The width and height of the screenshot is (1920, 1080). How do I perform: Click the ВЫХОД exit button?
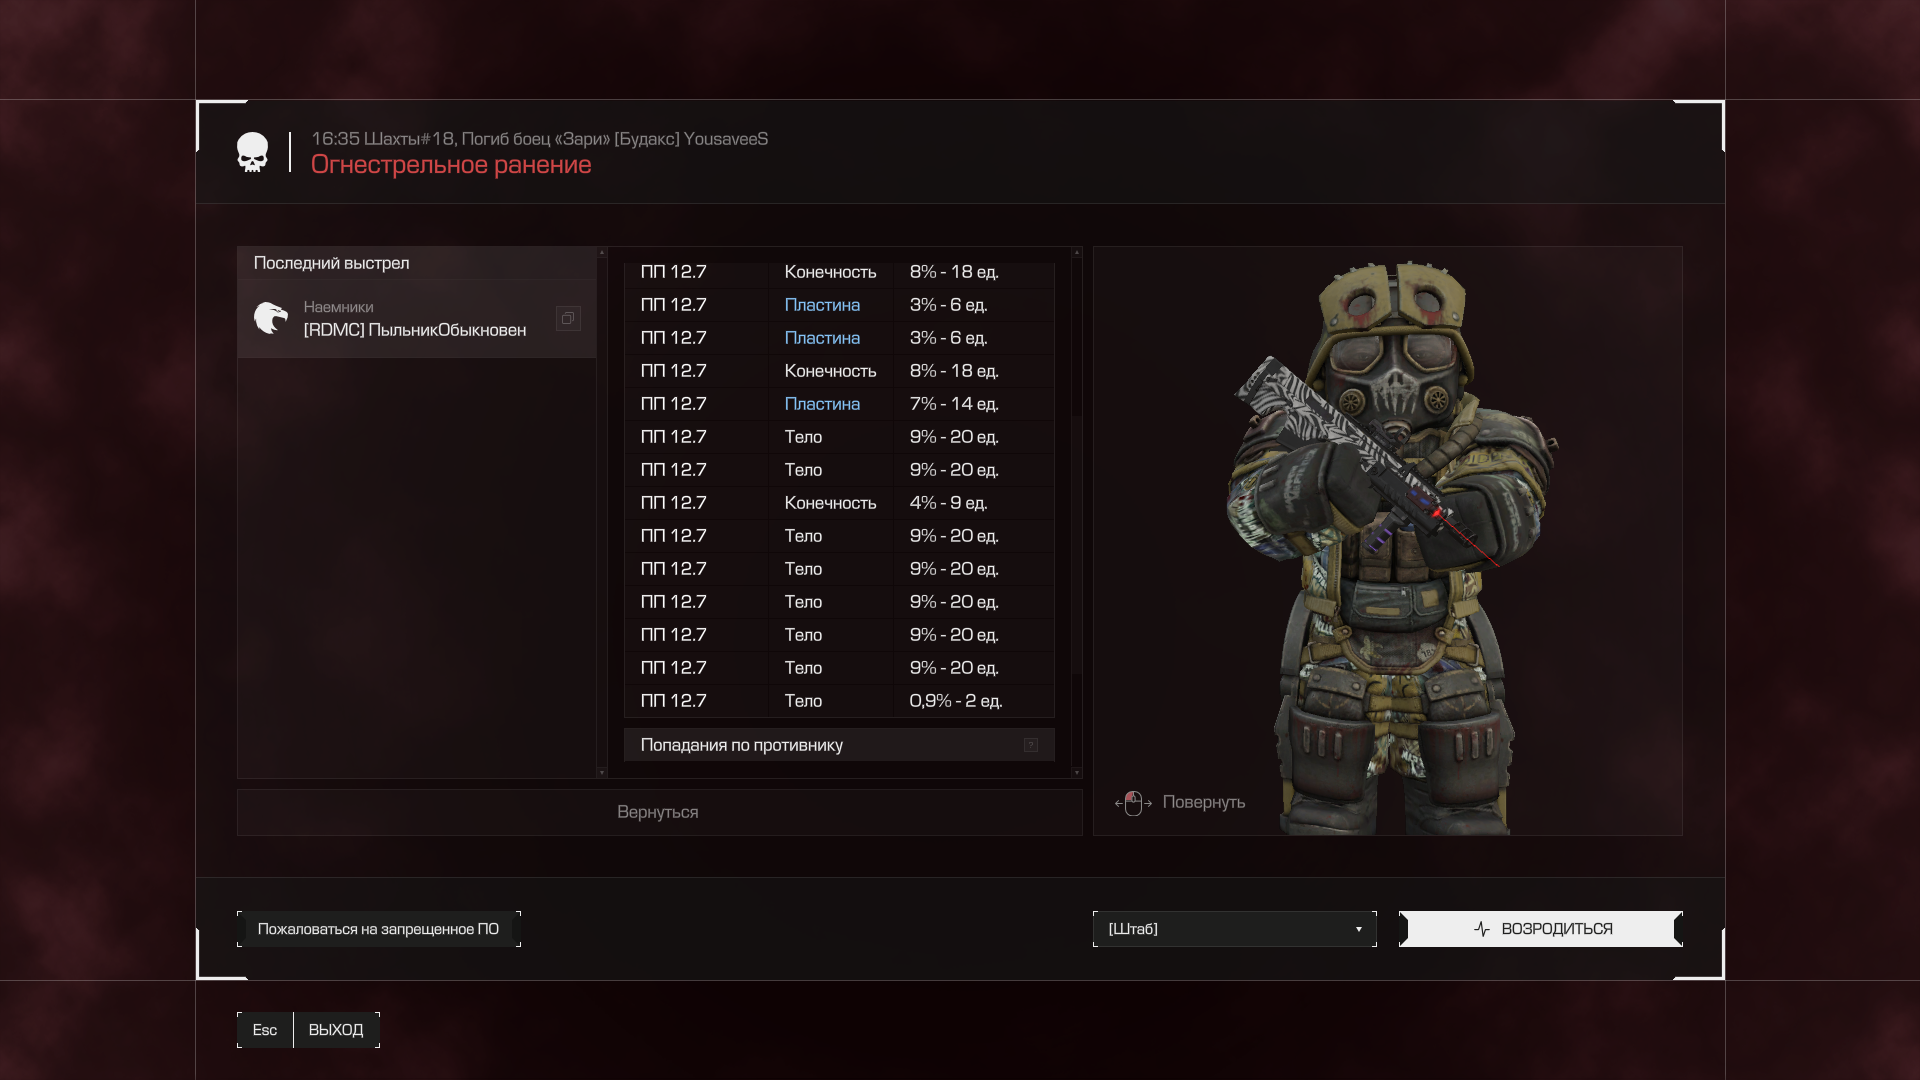pos(336,1030)
